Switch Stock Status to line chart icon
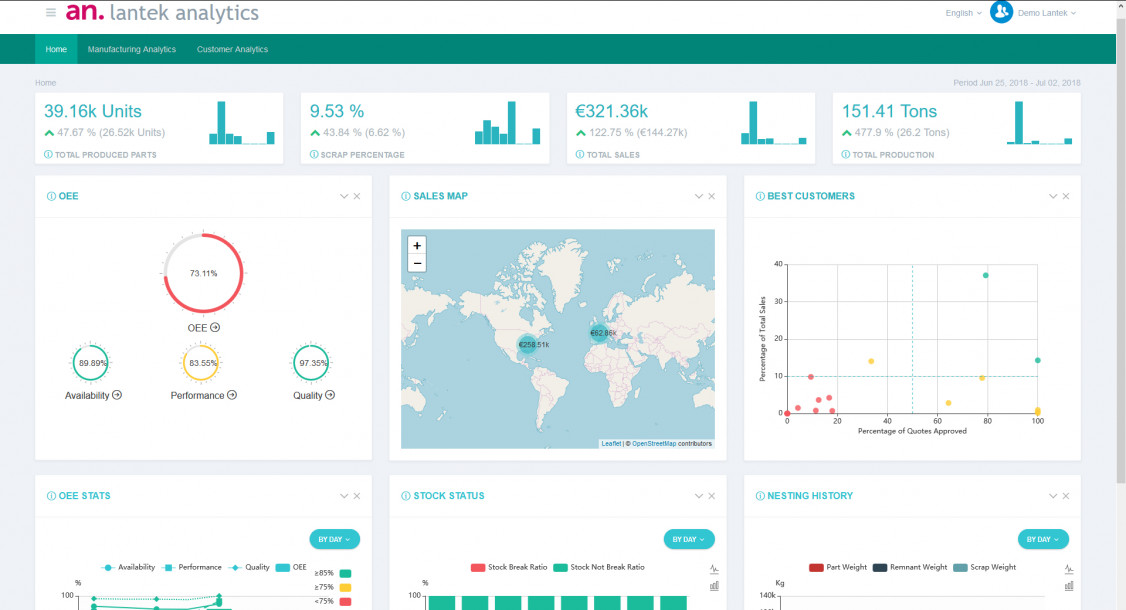This screenshot has height=610, width=1126. tap(714, 569)
